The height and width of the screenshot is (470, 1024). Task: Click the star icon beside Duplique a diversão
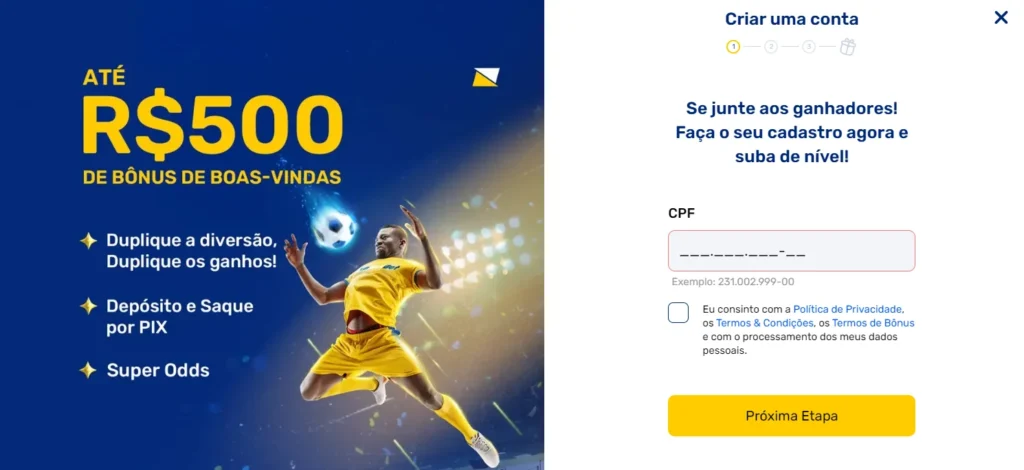point(88,241)
